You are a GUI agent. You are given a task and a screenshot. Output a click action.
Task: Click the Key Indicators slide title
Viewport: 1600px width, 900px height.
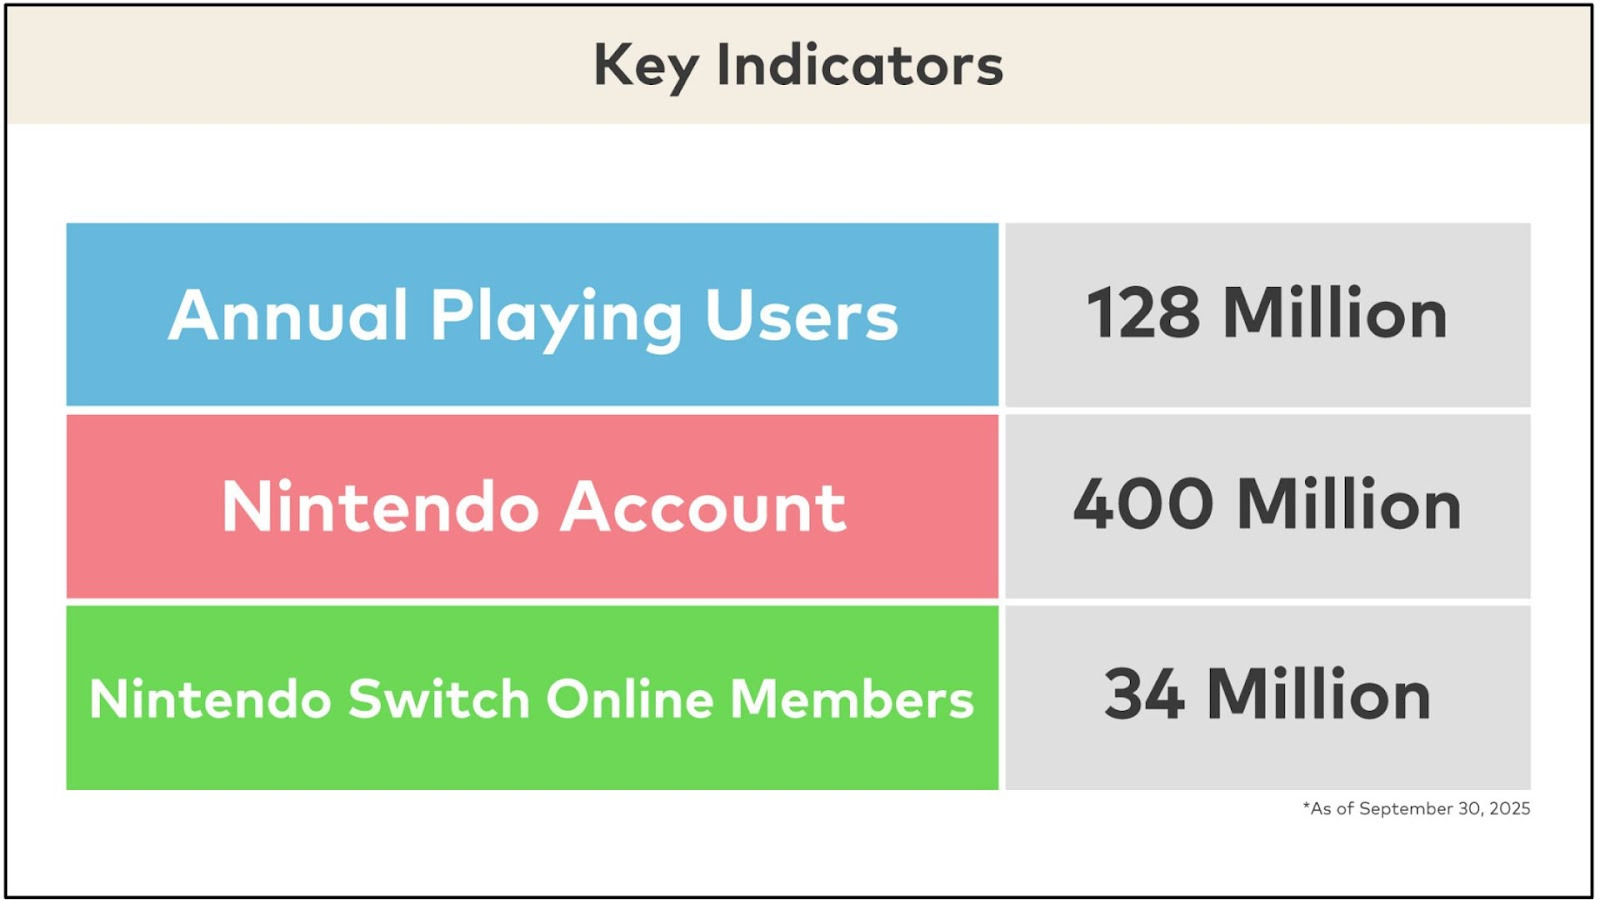[x=798, y=66]
